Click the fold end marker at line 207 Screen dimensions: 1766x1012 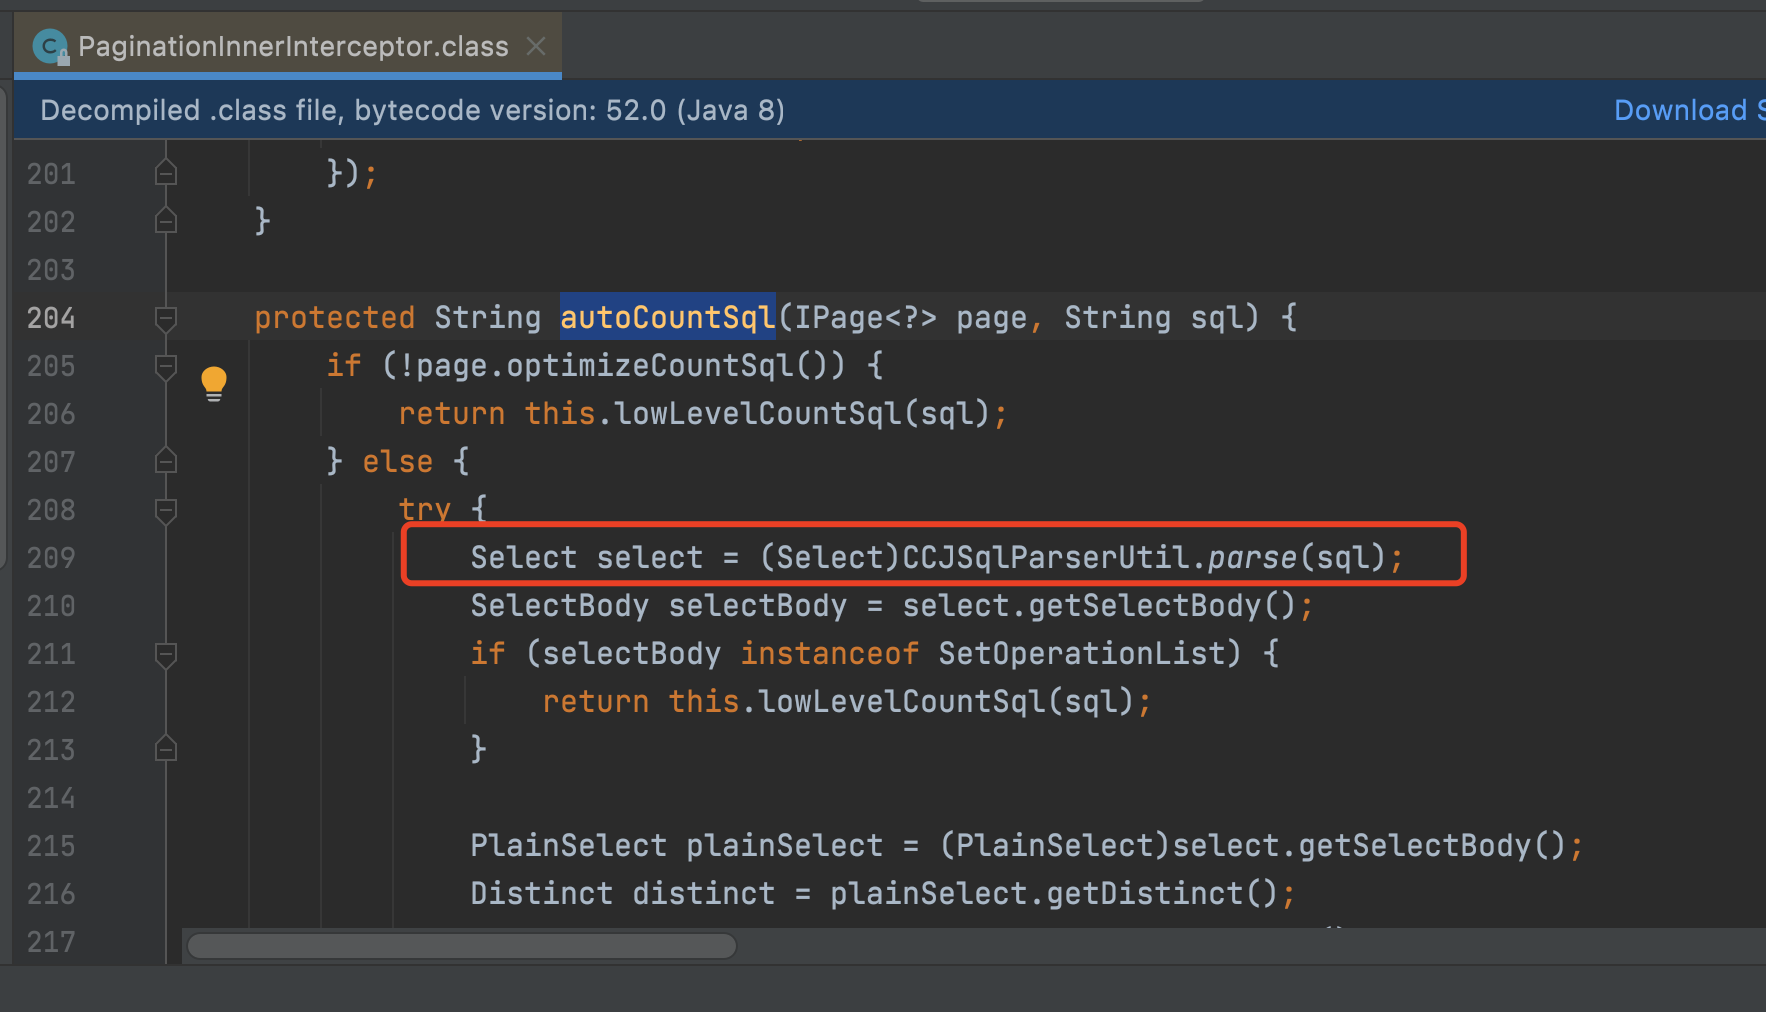pyautogui.click(x=165, y=462)
